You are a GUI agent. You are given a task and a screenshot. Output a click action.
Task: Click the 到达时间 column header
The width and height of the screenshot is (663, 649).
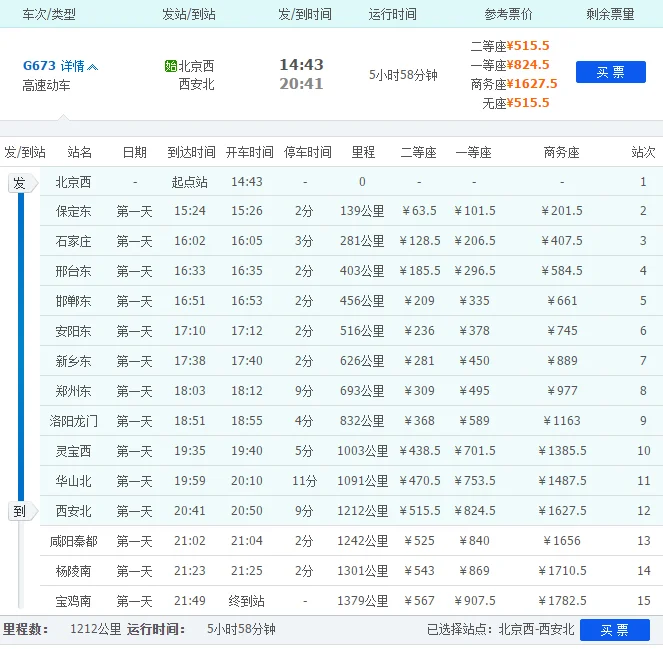[x=192, y=152]
